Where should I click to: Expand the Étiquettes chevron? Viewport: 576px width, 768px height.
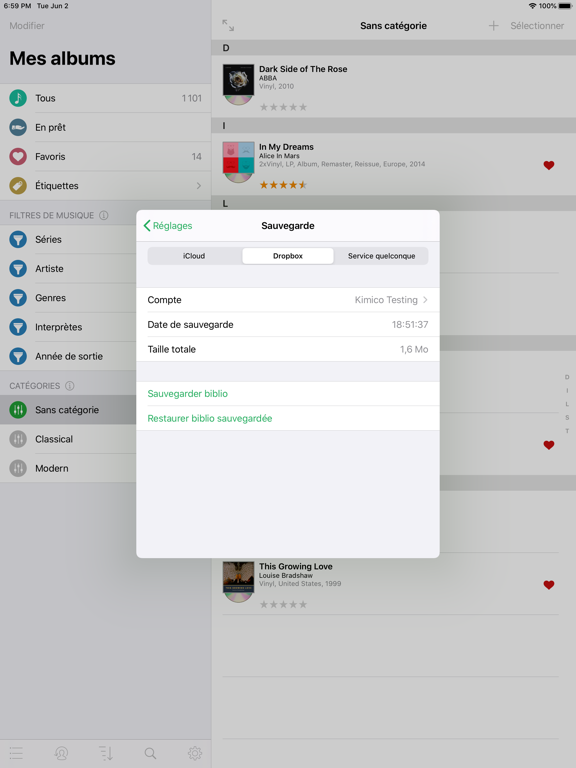pos(198,186)
